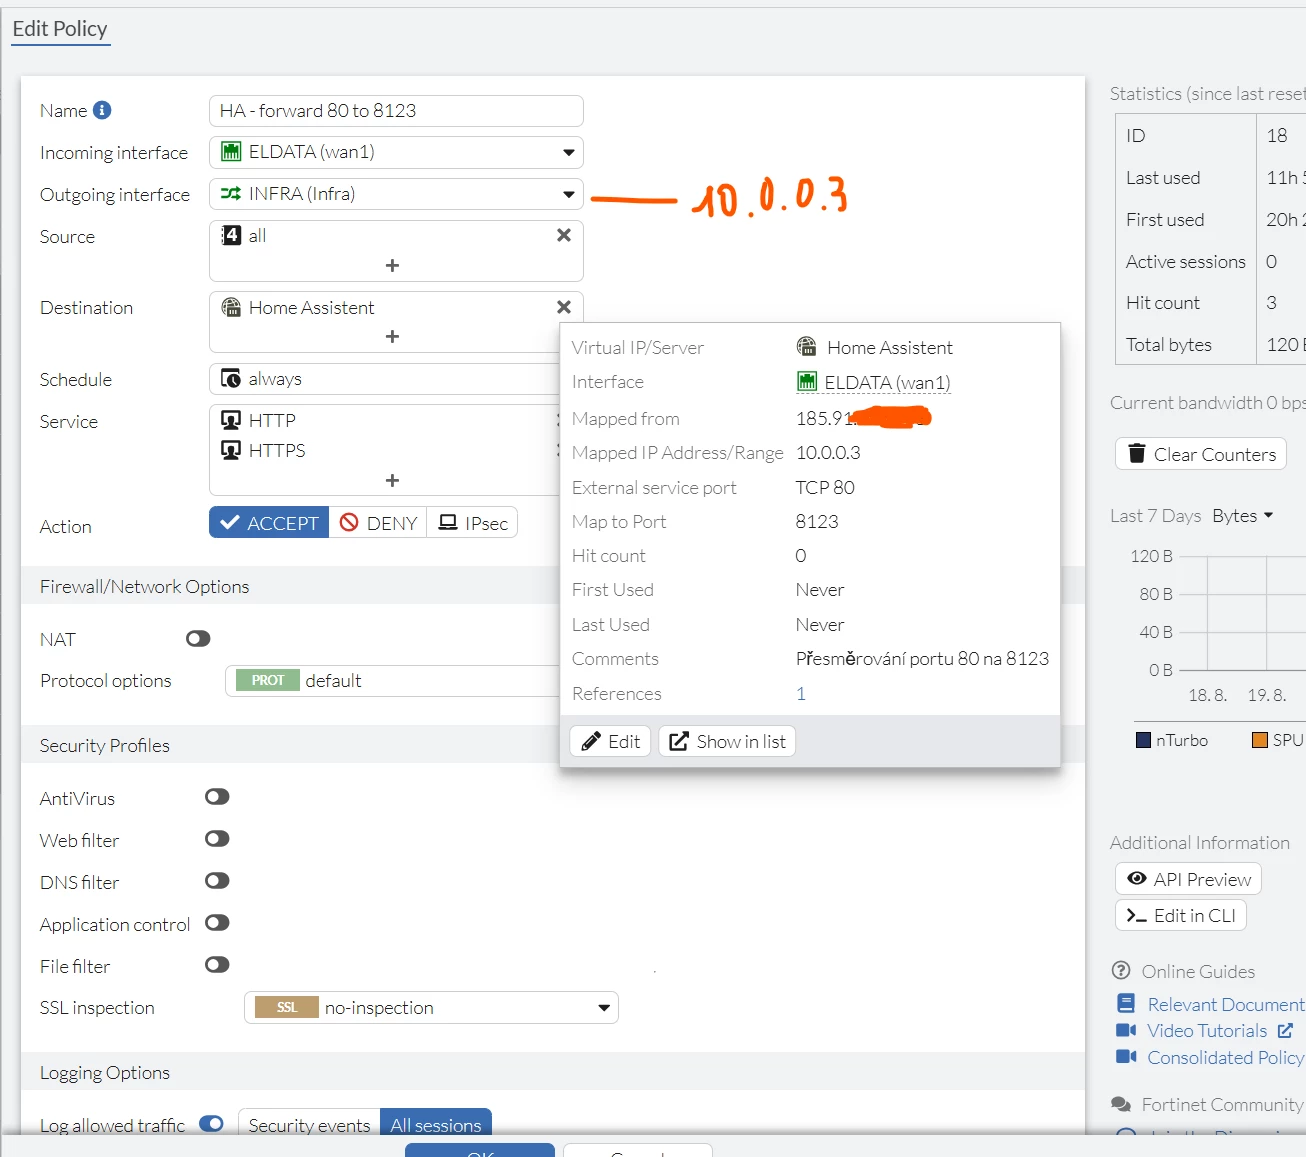Enable Application control profile
Image resolution: width=1306 pixels, height=1157 pixels.
pyautogui.click(x=217, y=923)
